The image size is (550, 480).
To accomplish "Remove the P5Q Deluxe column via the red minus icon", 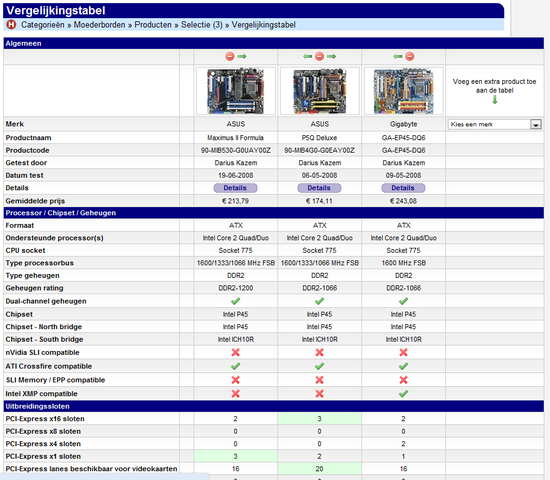I will (319, 56).
